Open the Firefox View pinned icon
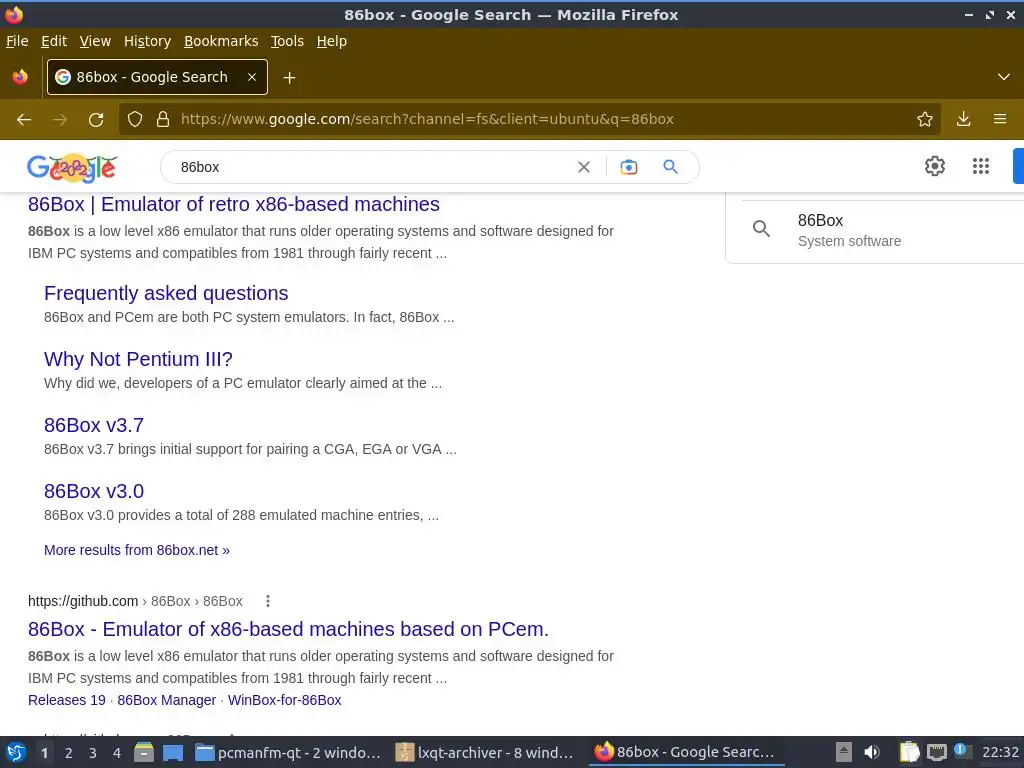Image resolution: width=1024 pixels, height=768 pixels. (x=20, y=77)
